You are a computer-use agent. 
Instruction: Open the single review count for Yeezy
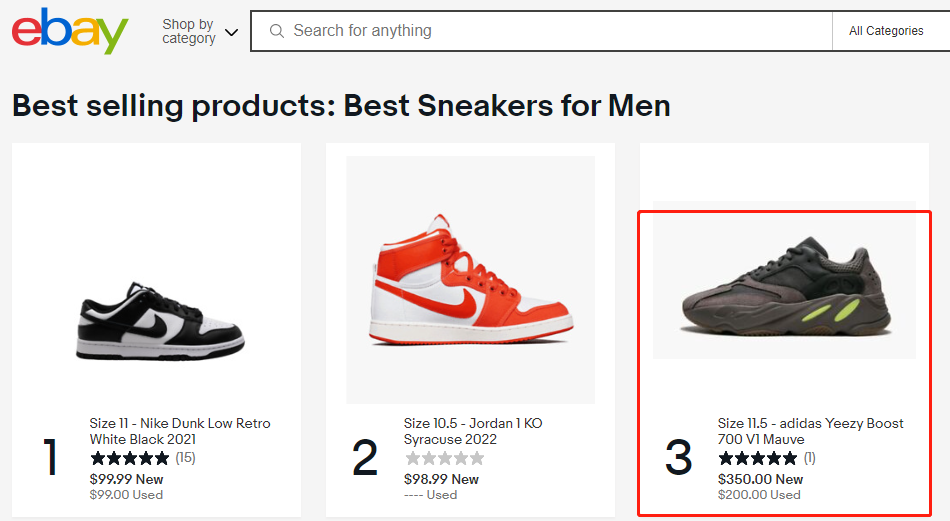(x=810, y=458)
